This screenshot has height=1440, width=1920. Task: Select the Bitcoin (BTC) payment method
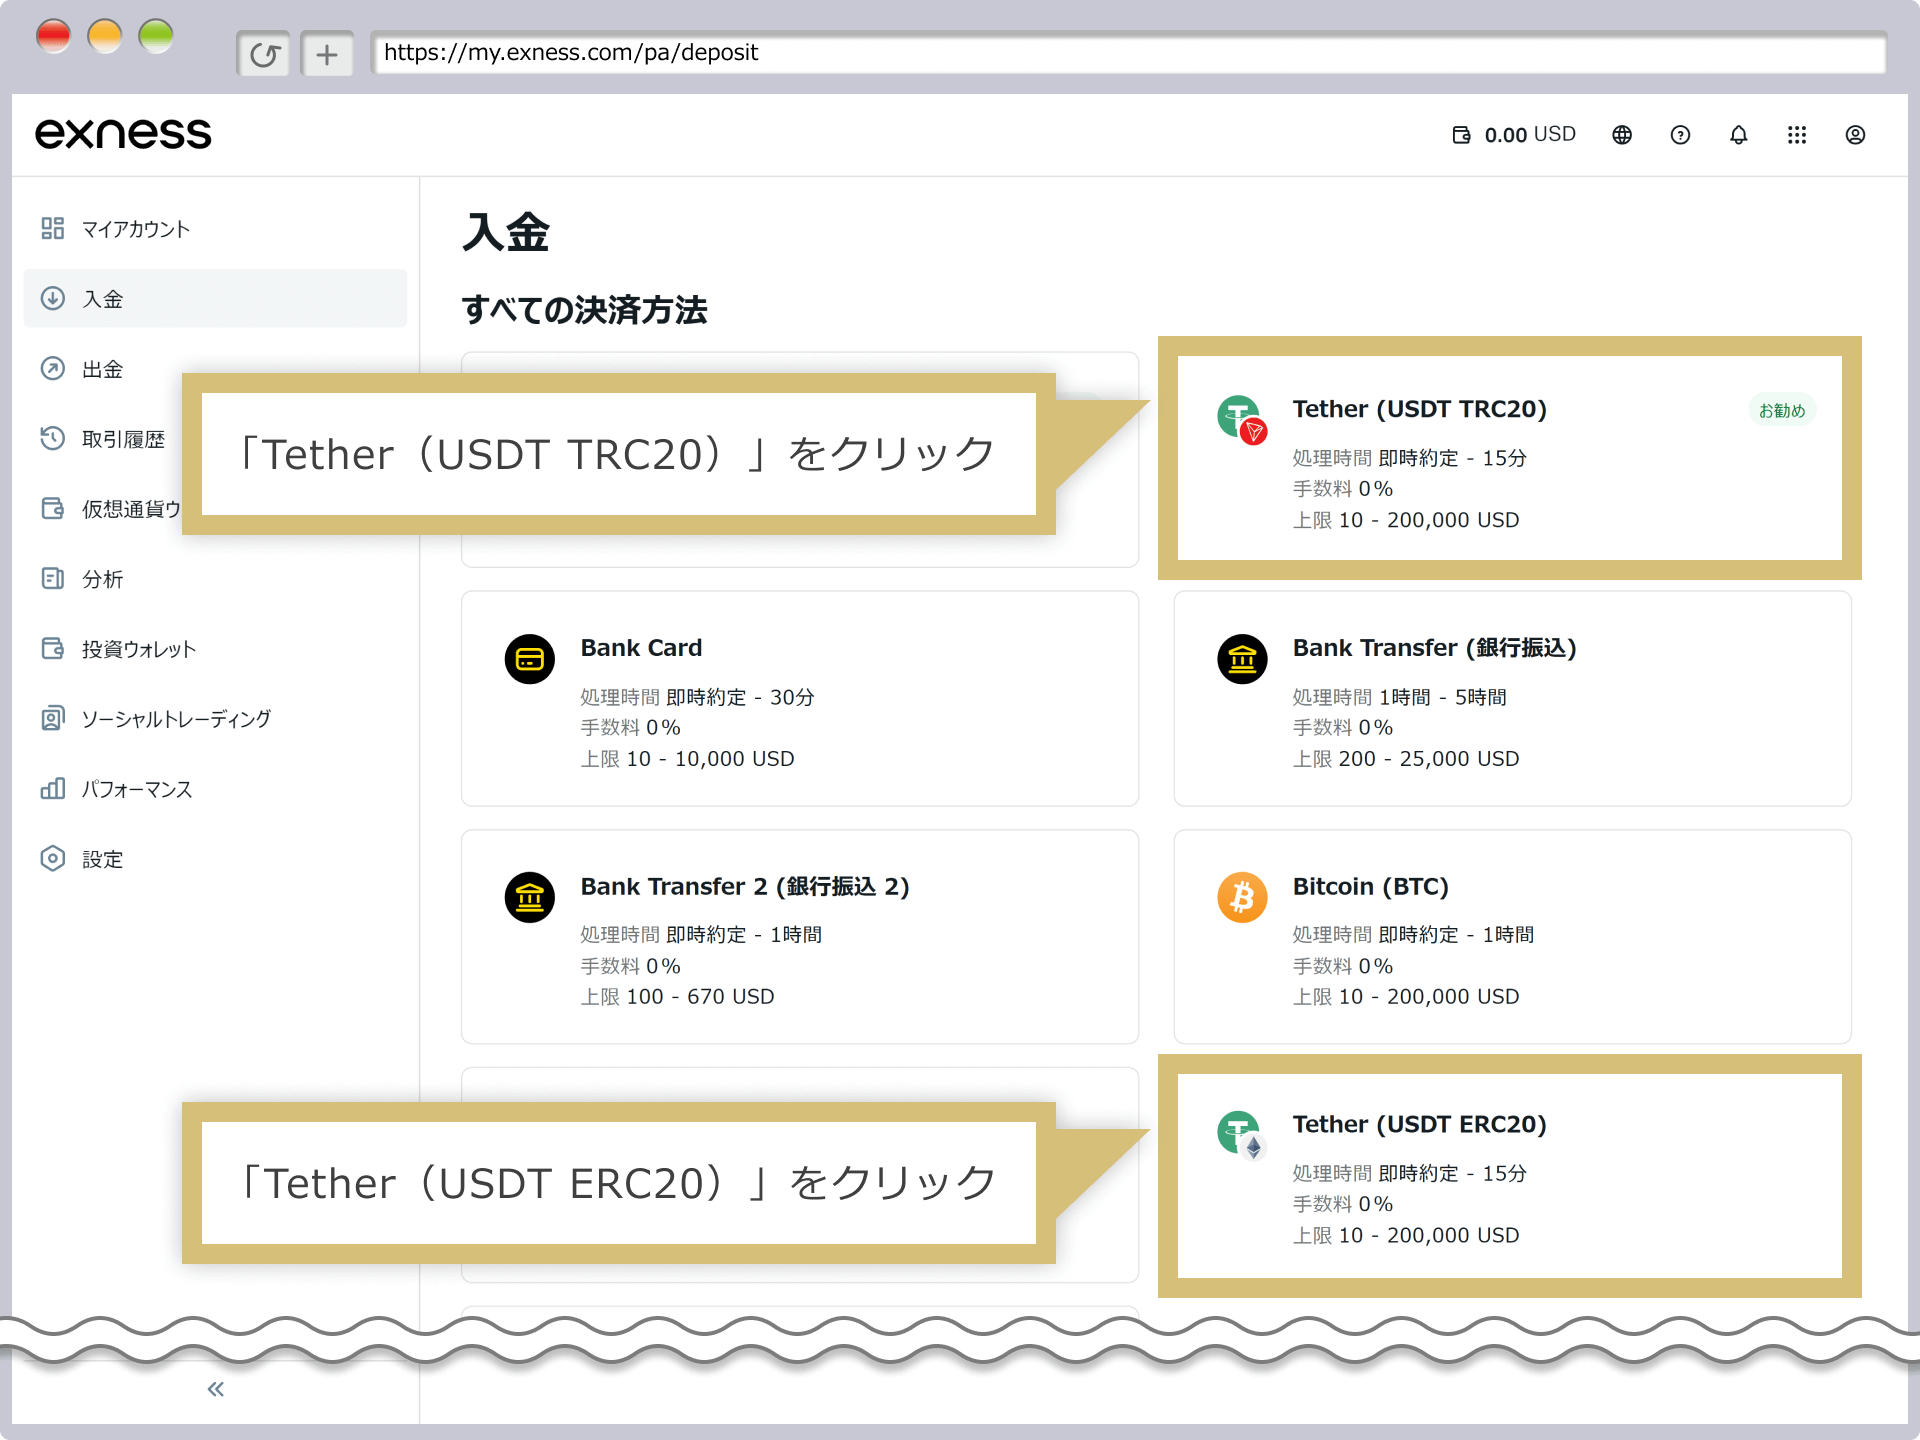pos(1512,937)
